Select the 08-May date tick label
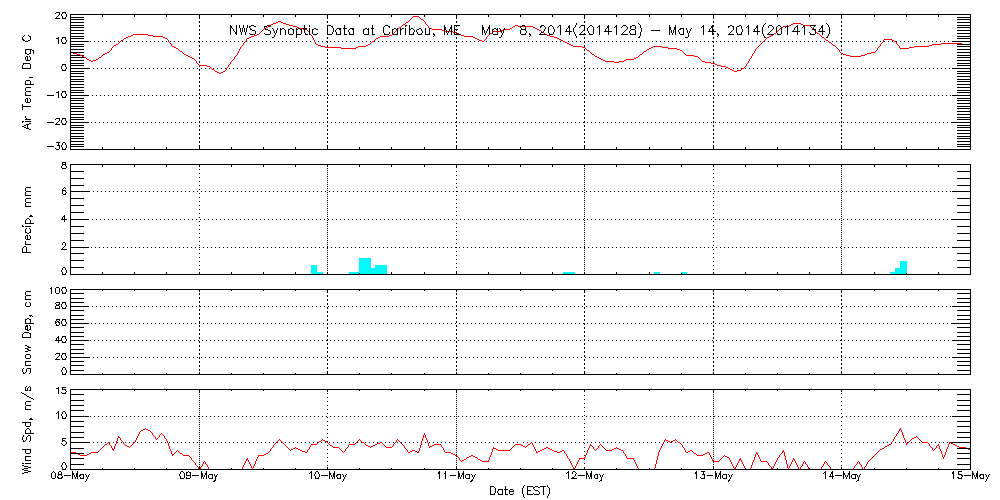This screenshot has height=500, width=1000. [70, 477]
